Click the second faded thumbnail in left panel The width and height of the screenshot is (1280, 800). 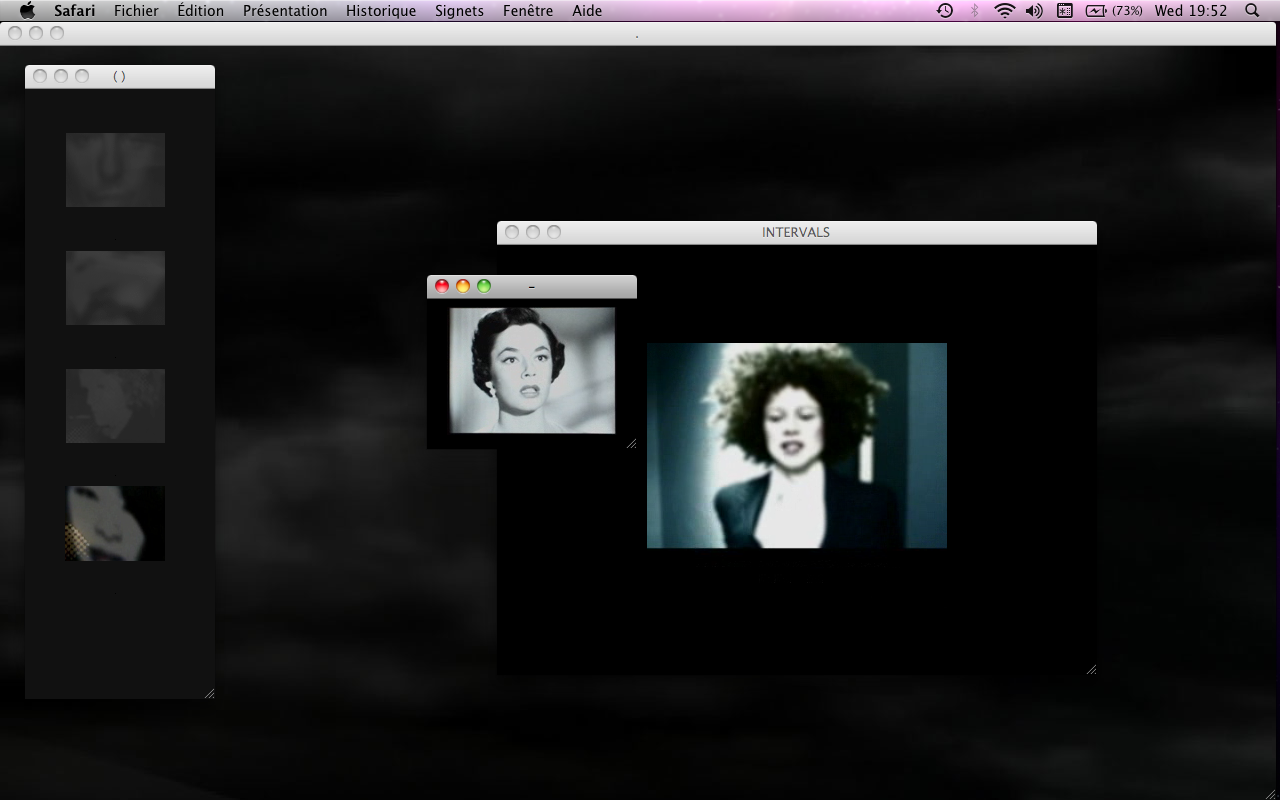point(115,288)
